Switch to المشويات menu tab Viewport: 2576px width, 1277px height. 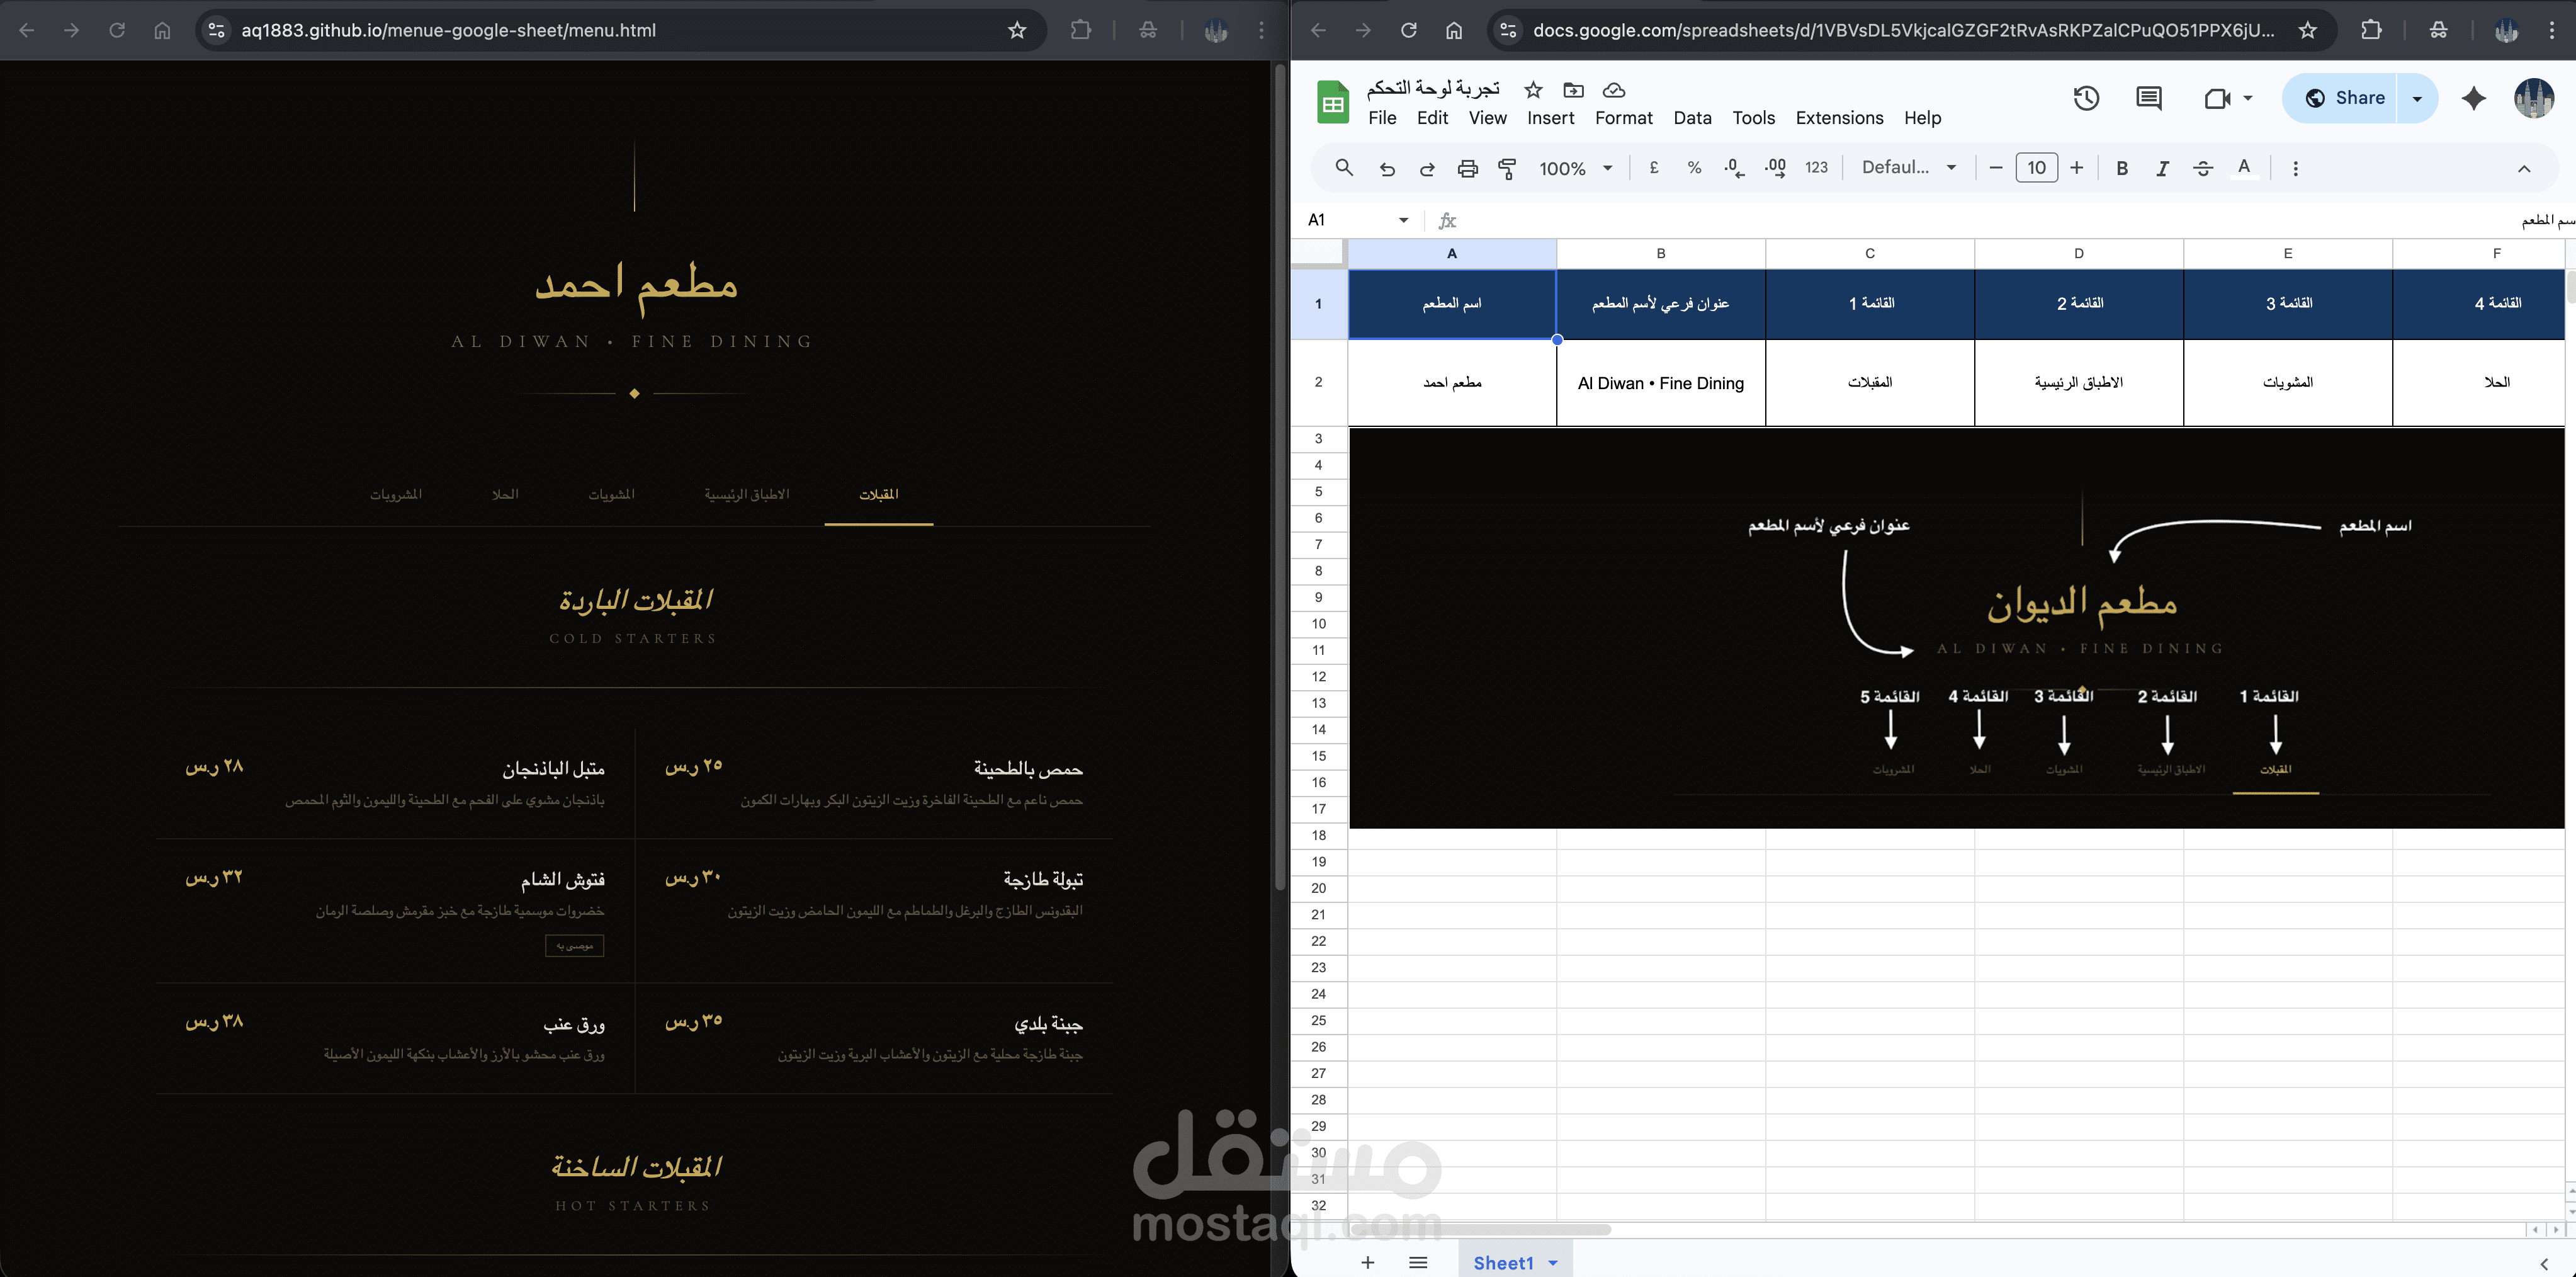coord(611,494)
